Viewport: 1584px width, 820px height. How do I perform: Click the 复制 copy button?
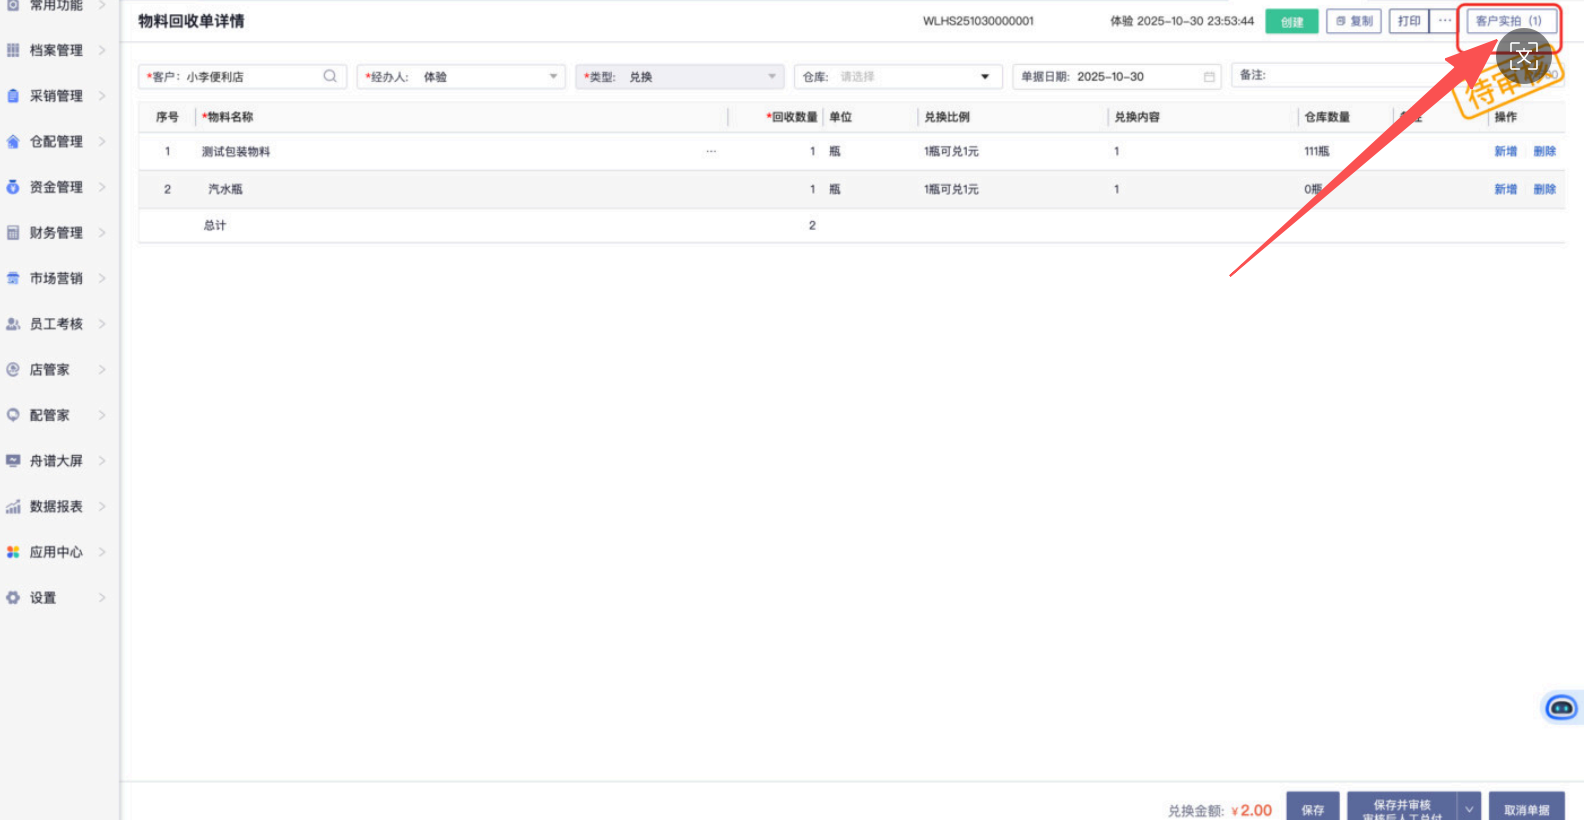click(x=1354, y=21)
